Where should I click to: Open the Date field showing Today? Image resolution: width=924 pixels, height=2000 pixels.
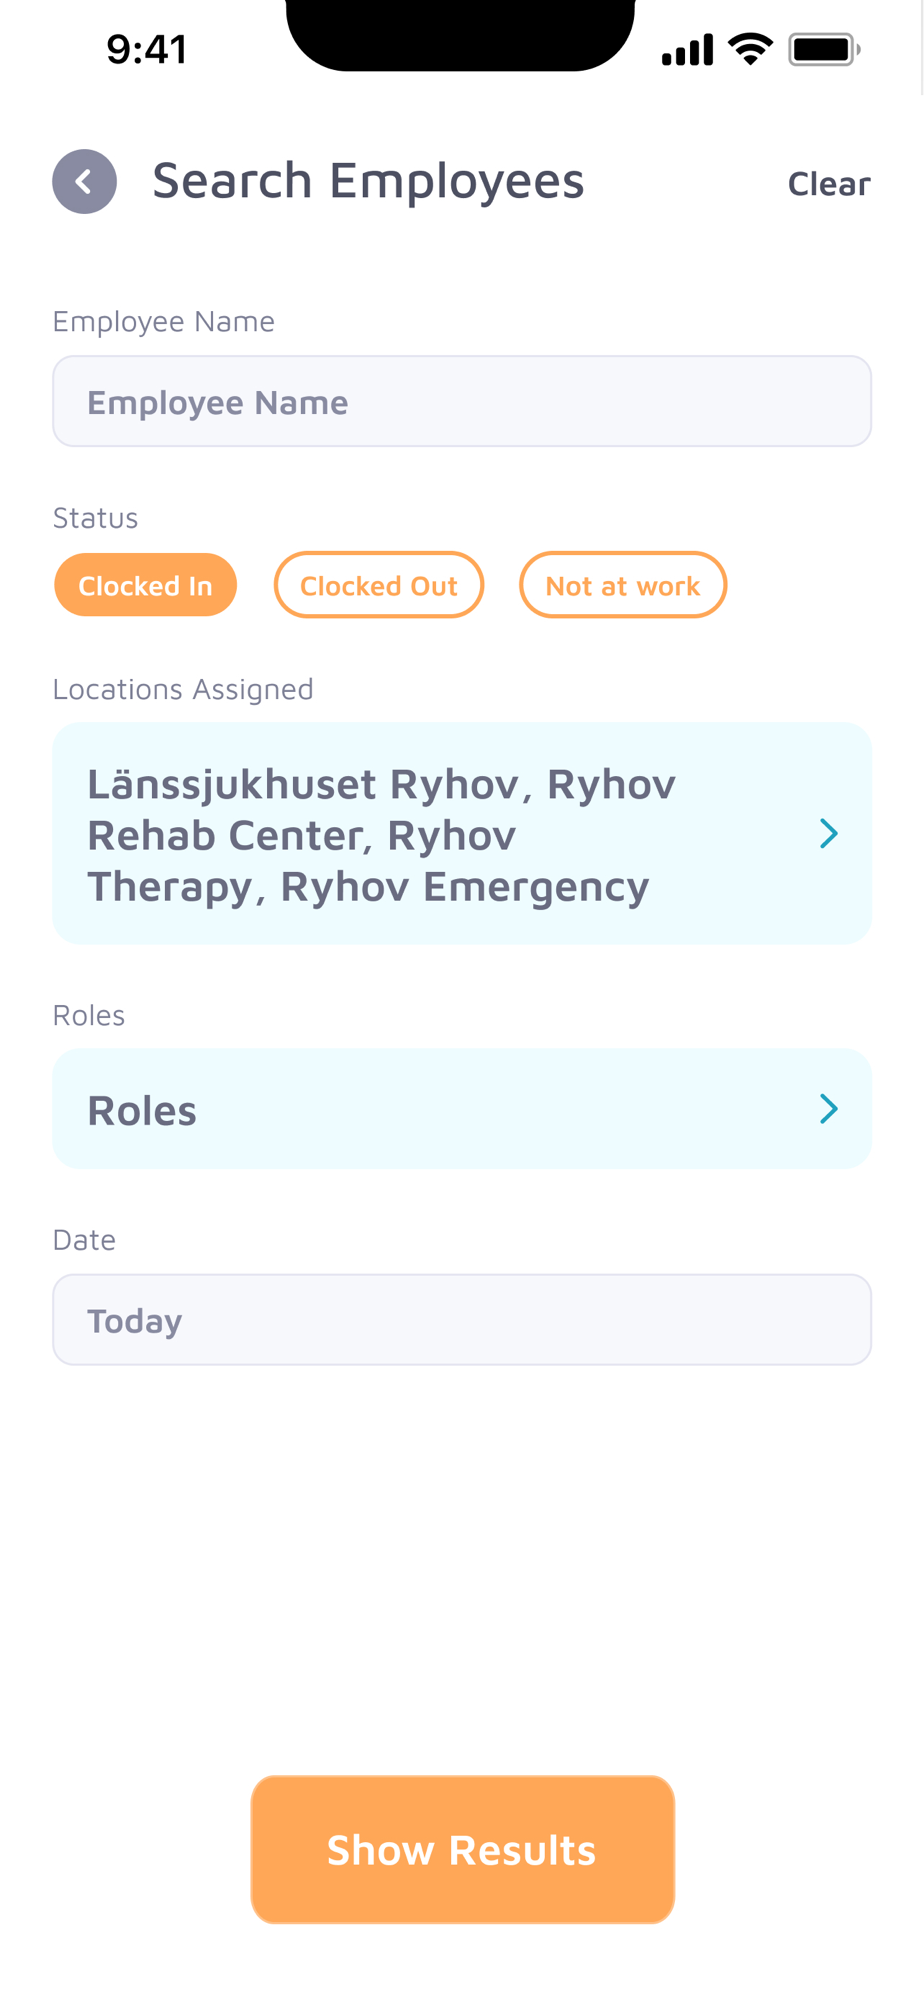click(462, 1320)
